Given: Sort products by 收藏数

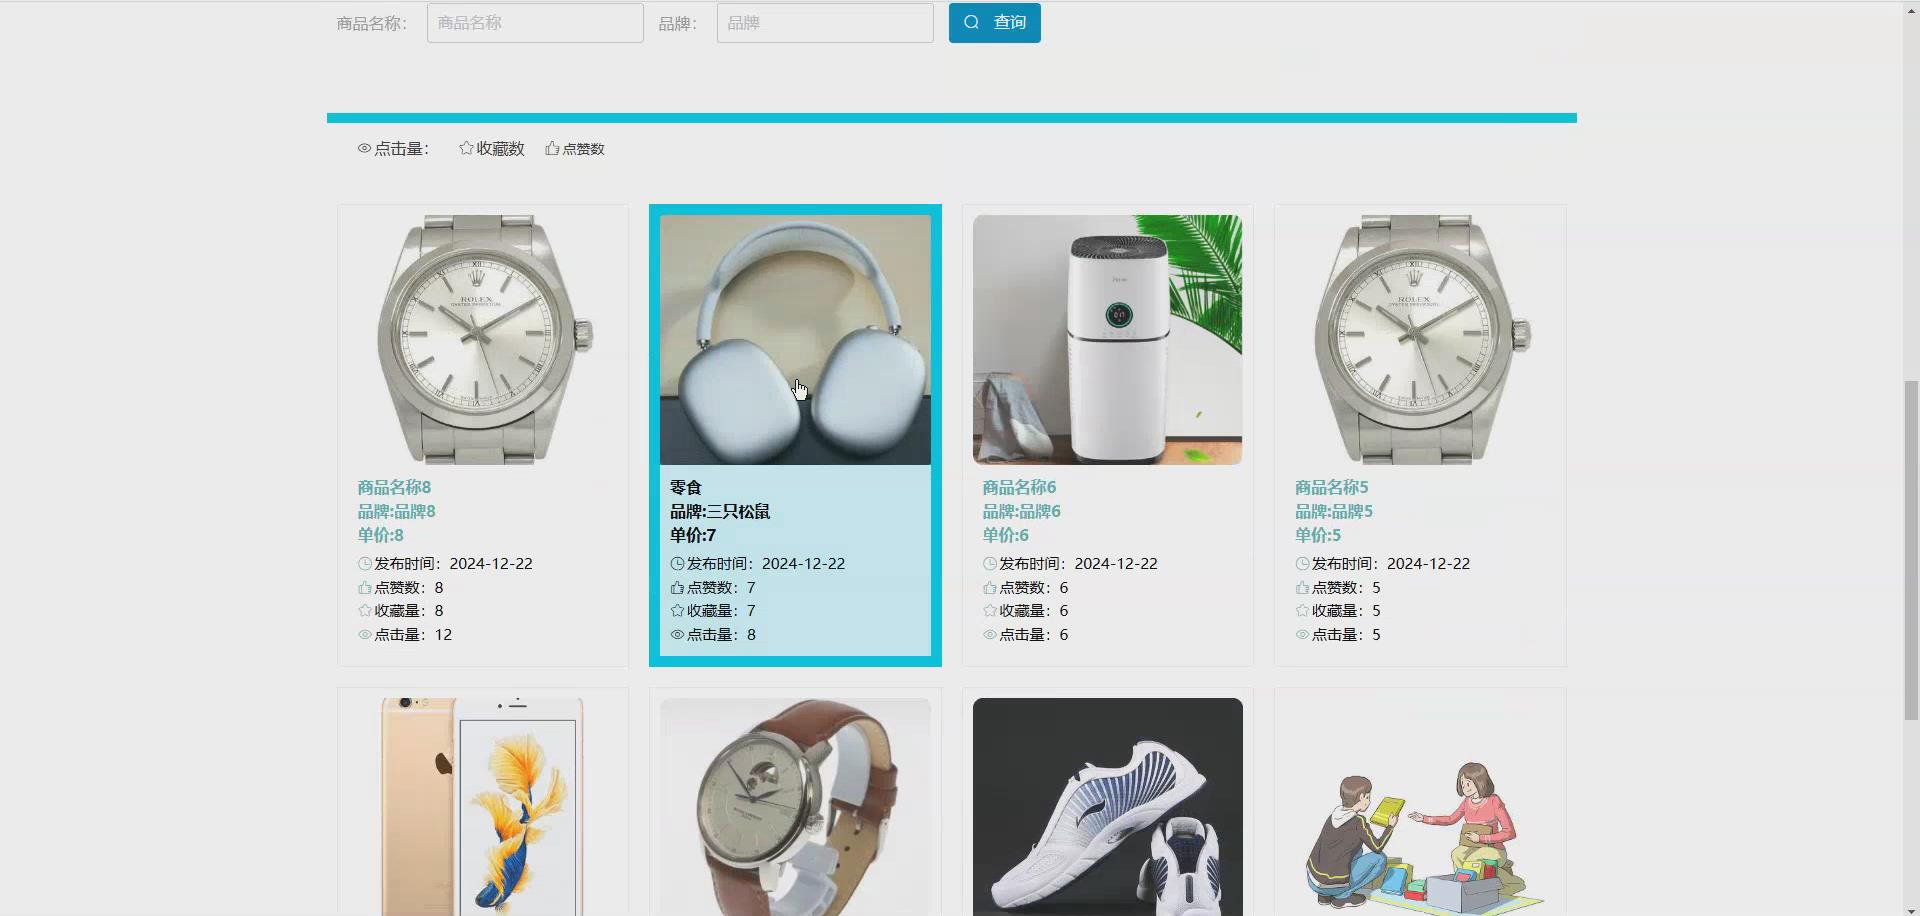Looking at the screenshot, I should (x=500, y=148).
